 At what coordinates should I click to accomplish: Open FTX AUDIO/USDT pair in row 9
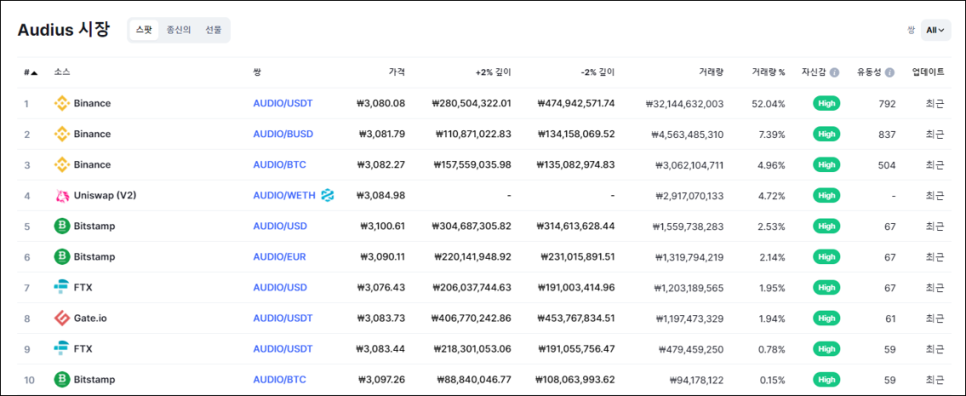click(283, 349)
